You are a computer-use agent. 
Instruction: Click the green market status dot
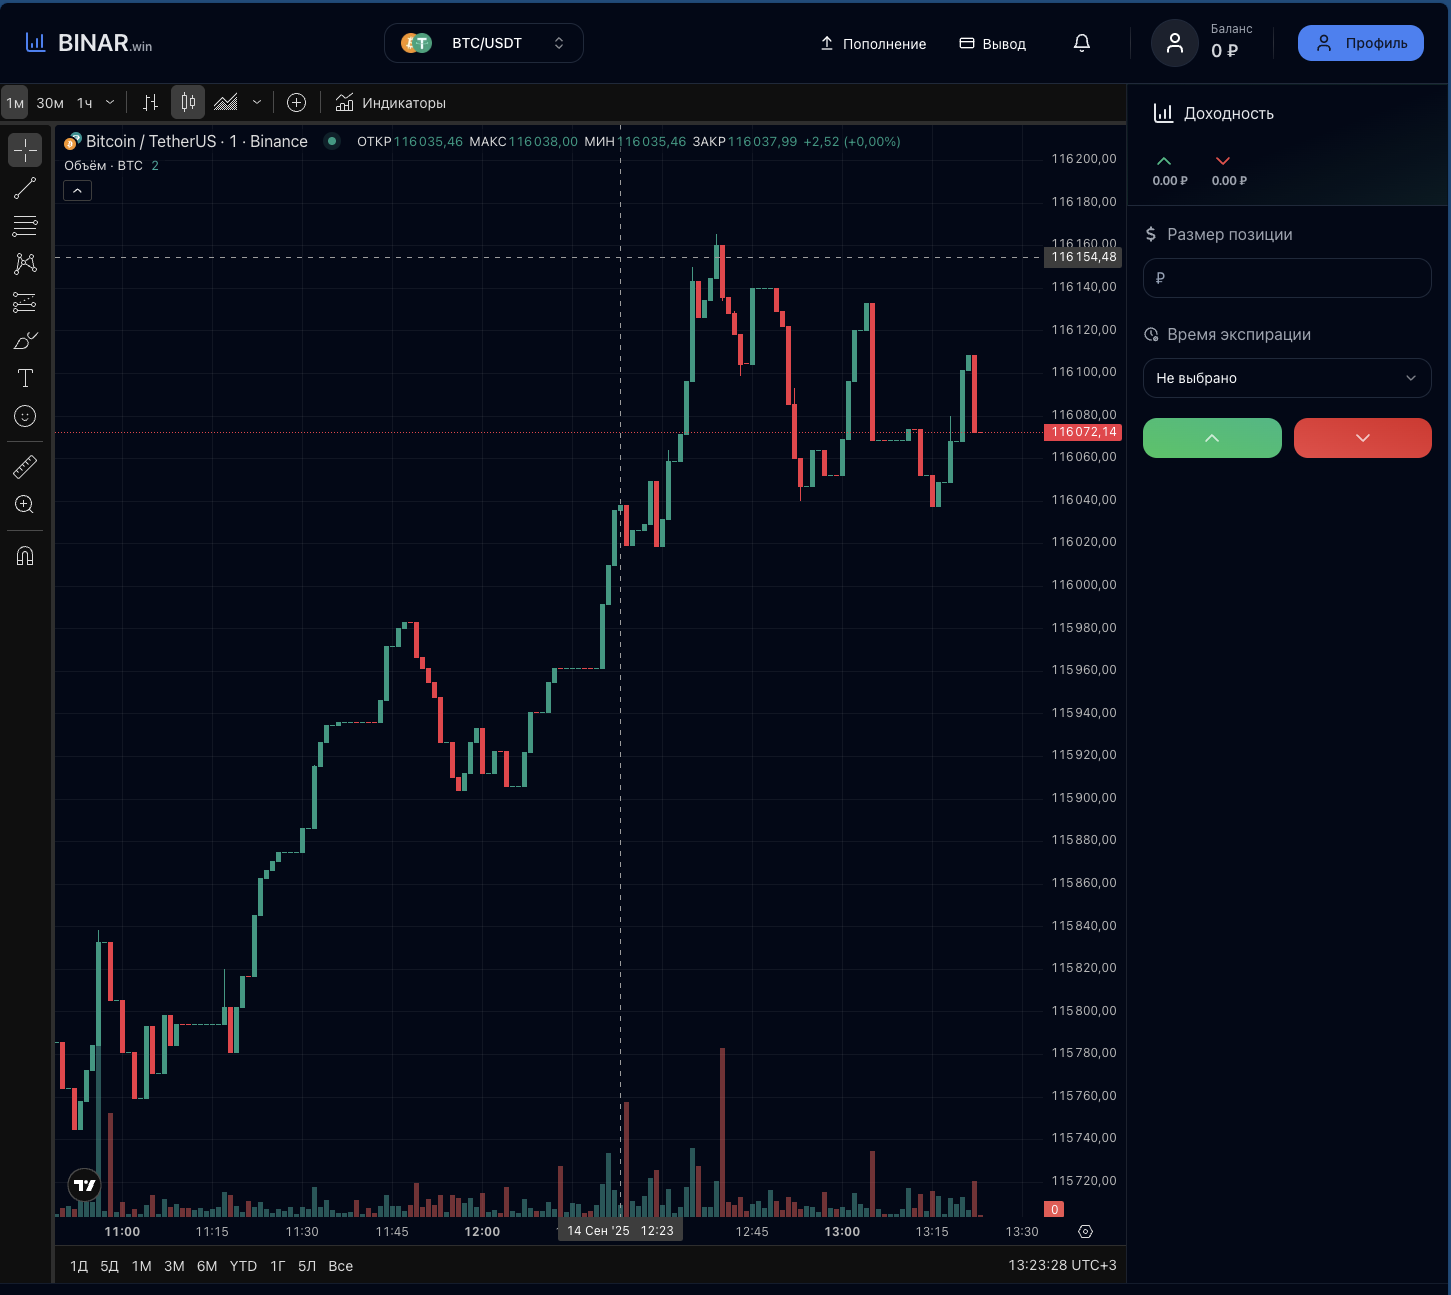(x=333, y=141)
